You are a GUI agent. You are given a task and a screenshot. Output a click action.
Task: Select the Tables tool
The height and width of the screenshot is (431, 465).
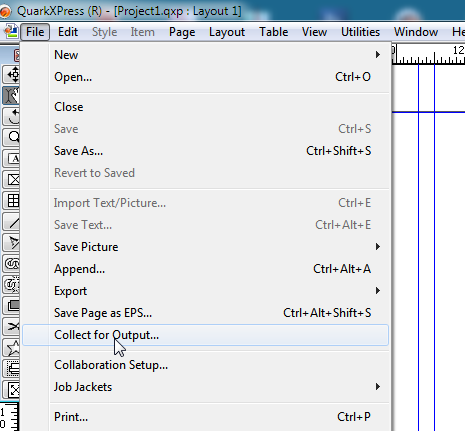[x=12, y=200]
